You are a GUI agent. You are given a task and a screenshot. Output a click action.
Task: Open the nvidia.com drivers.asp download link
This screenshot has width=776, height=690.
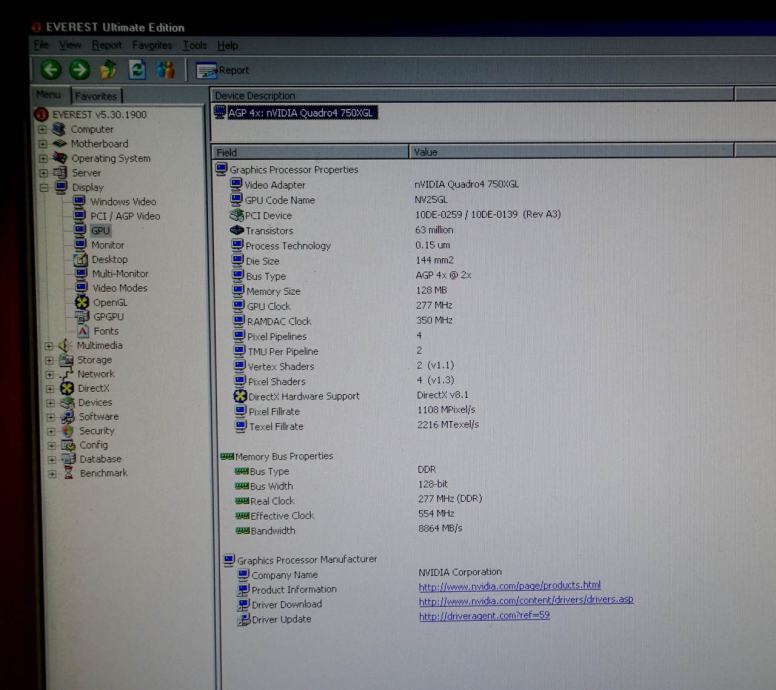(526, 600)
